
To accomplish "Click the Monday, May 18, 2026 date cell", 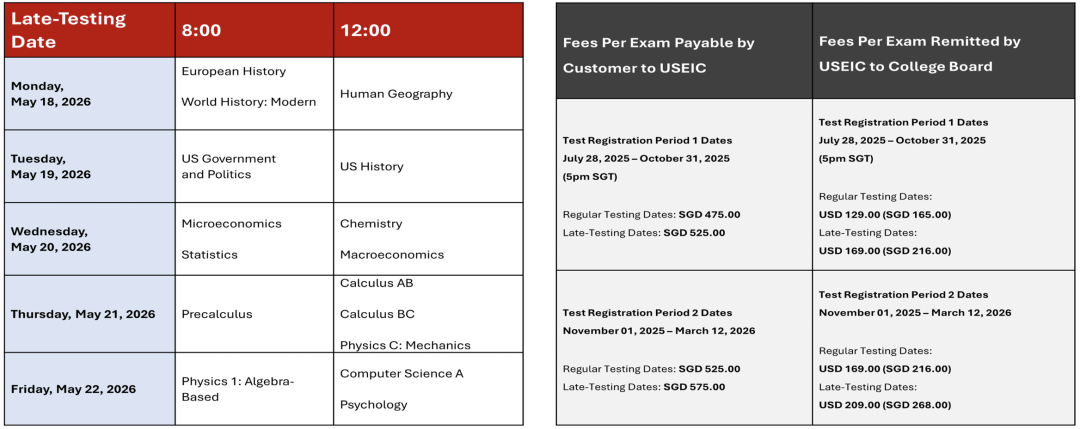I will coord(90,94).
